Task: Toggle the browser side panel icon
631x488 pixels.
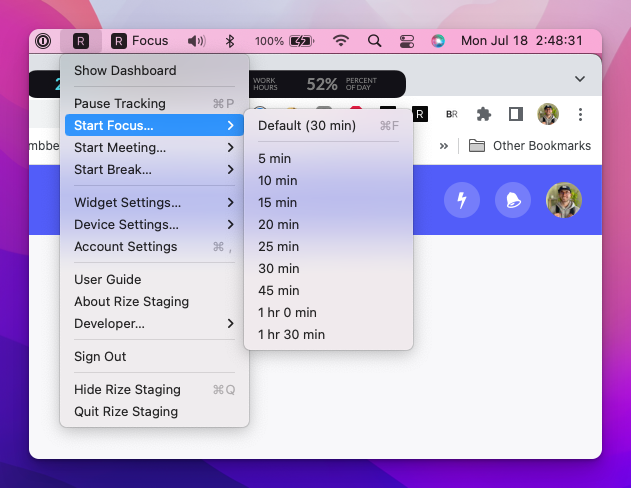Action: pos(516,114)
